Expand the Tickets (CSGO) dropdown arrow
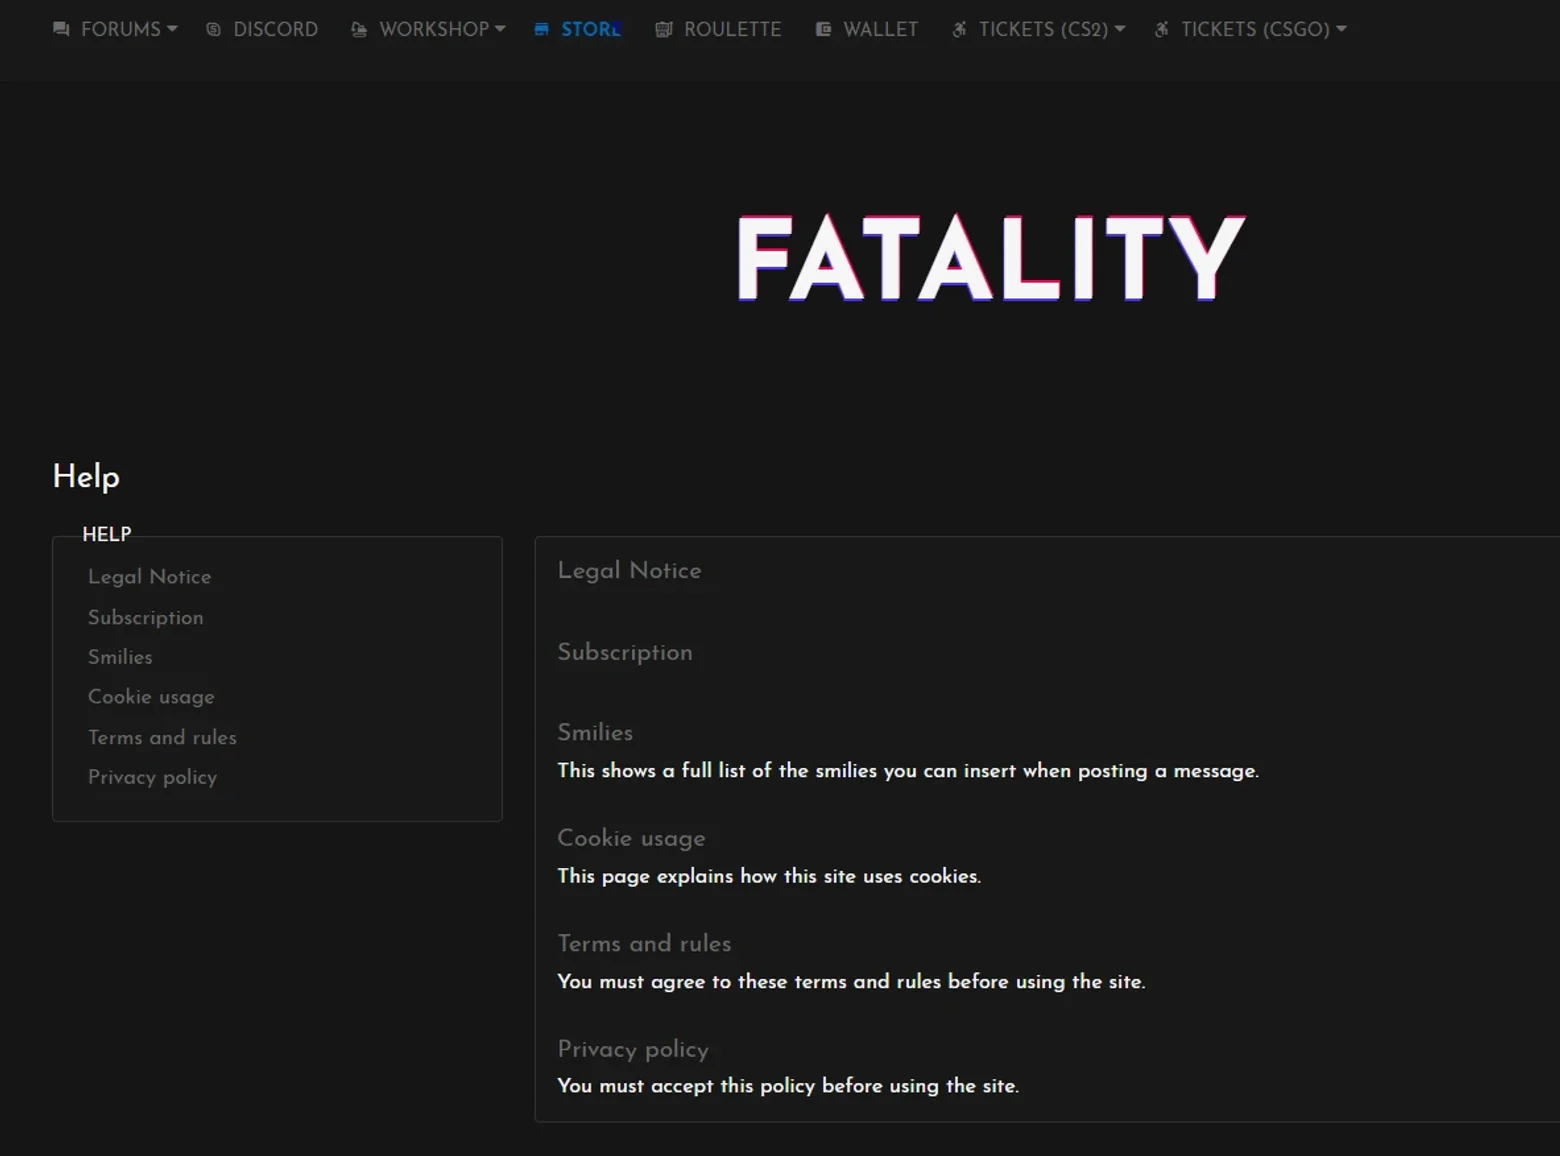The image size is (1560, 1156). [x=1341, y=29]
